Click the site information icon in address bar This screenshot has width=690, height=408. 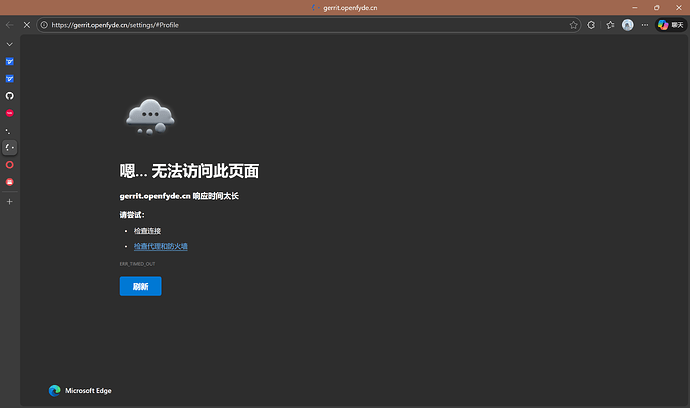coord(44,25)
